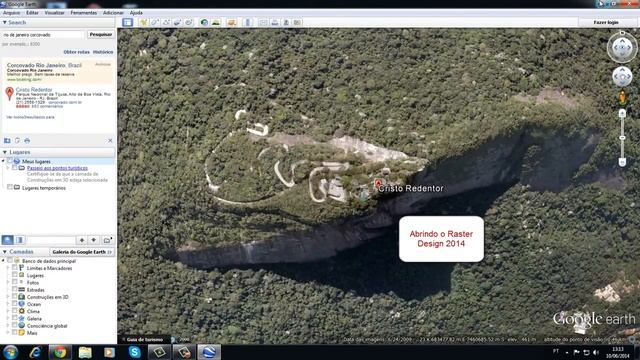Check the Meus lugares checkbox
The height and width of the screenshot is (360, 640).
tap(10, 161)
